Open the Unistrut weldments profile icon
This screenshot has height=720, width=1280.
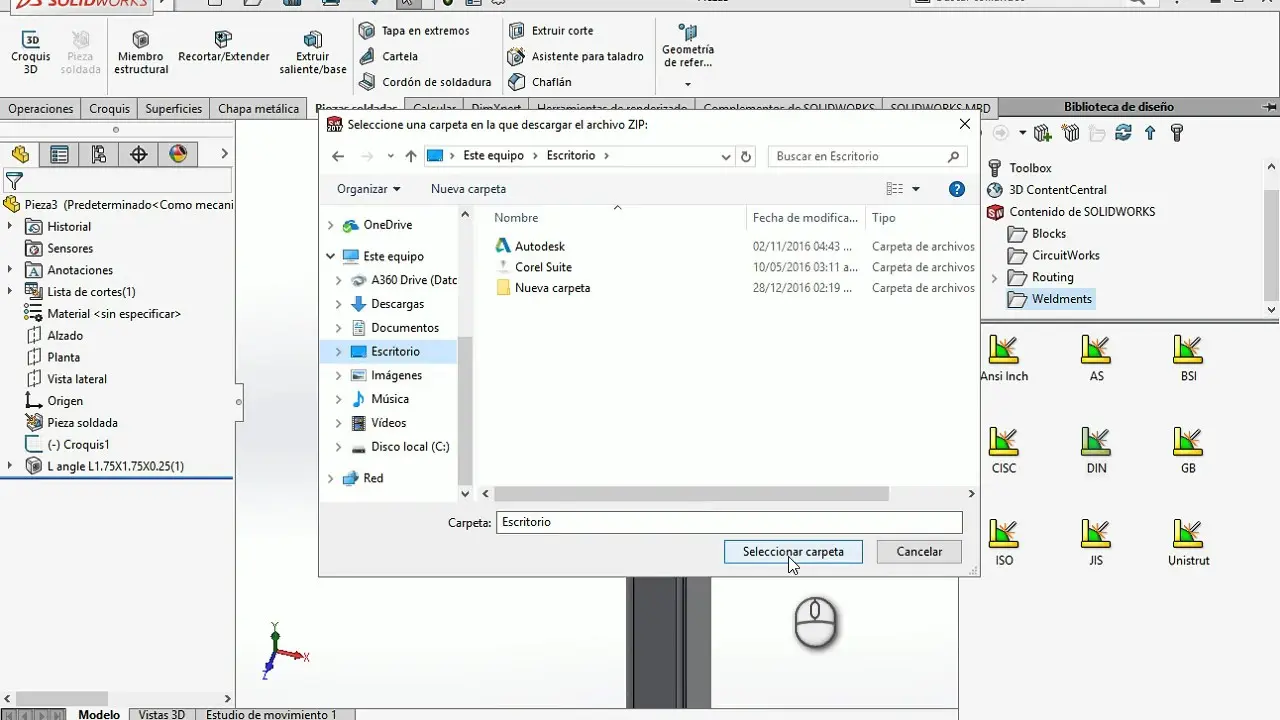tap(1188, 534)
